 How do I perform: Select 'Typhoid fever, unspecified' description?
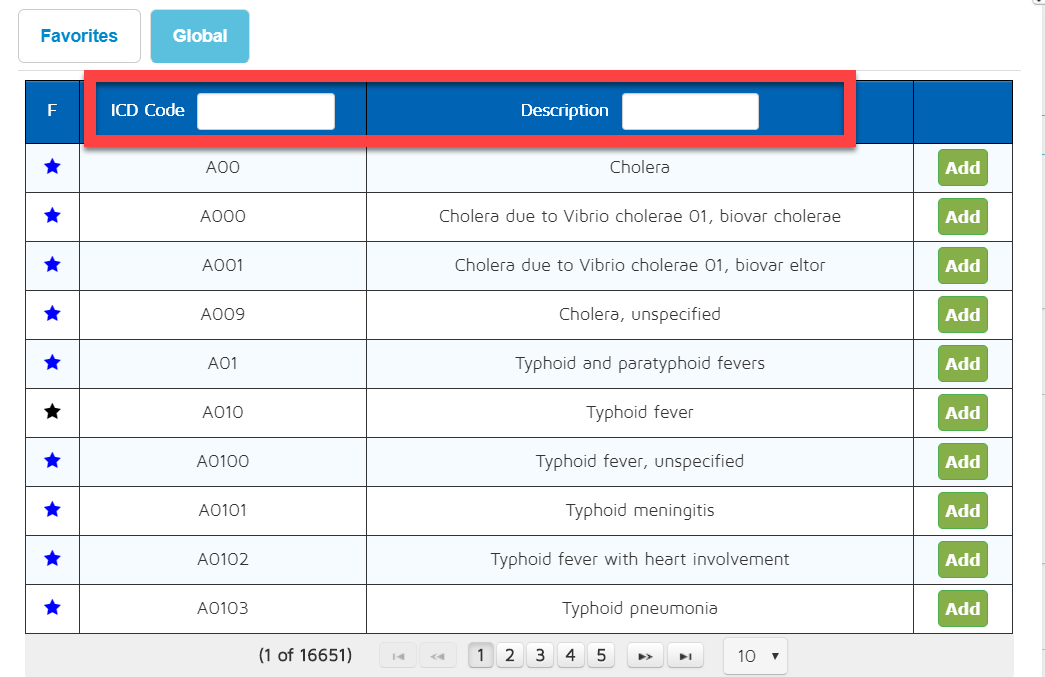[x=640, y=461]
